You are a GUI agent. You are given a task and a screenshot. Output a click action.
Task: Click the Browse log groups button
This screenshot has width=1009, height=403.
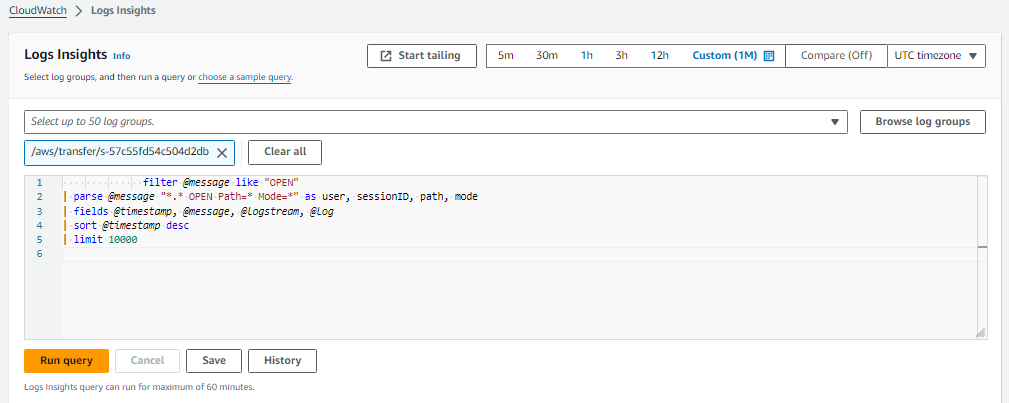pos(923,122)
